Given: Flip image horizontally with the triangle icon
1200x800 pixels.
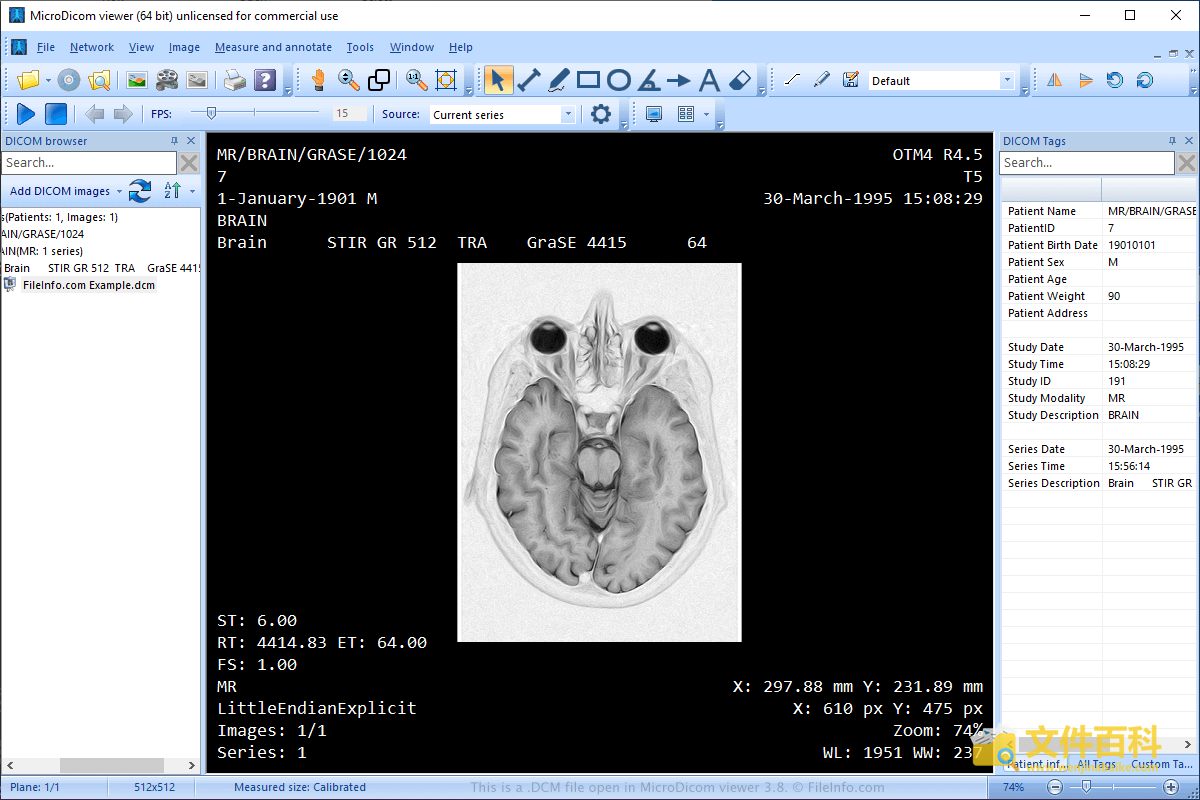Looking at the screenshot, I should (1054, 80).
